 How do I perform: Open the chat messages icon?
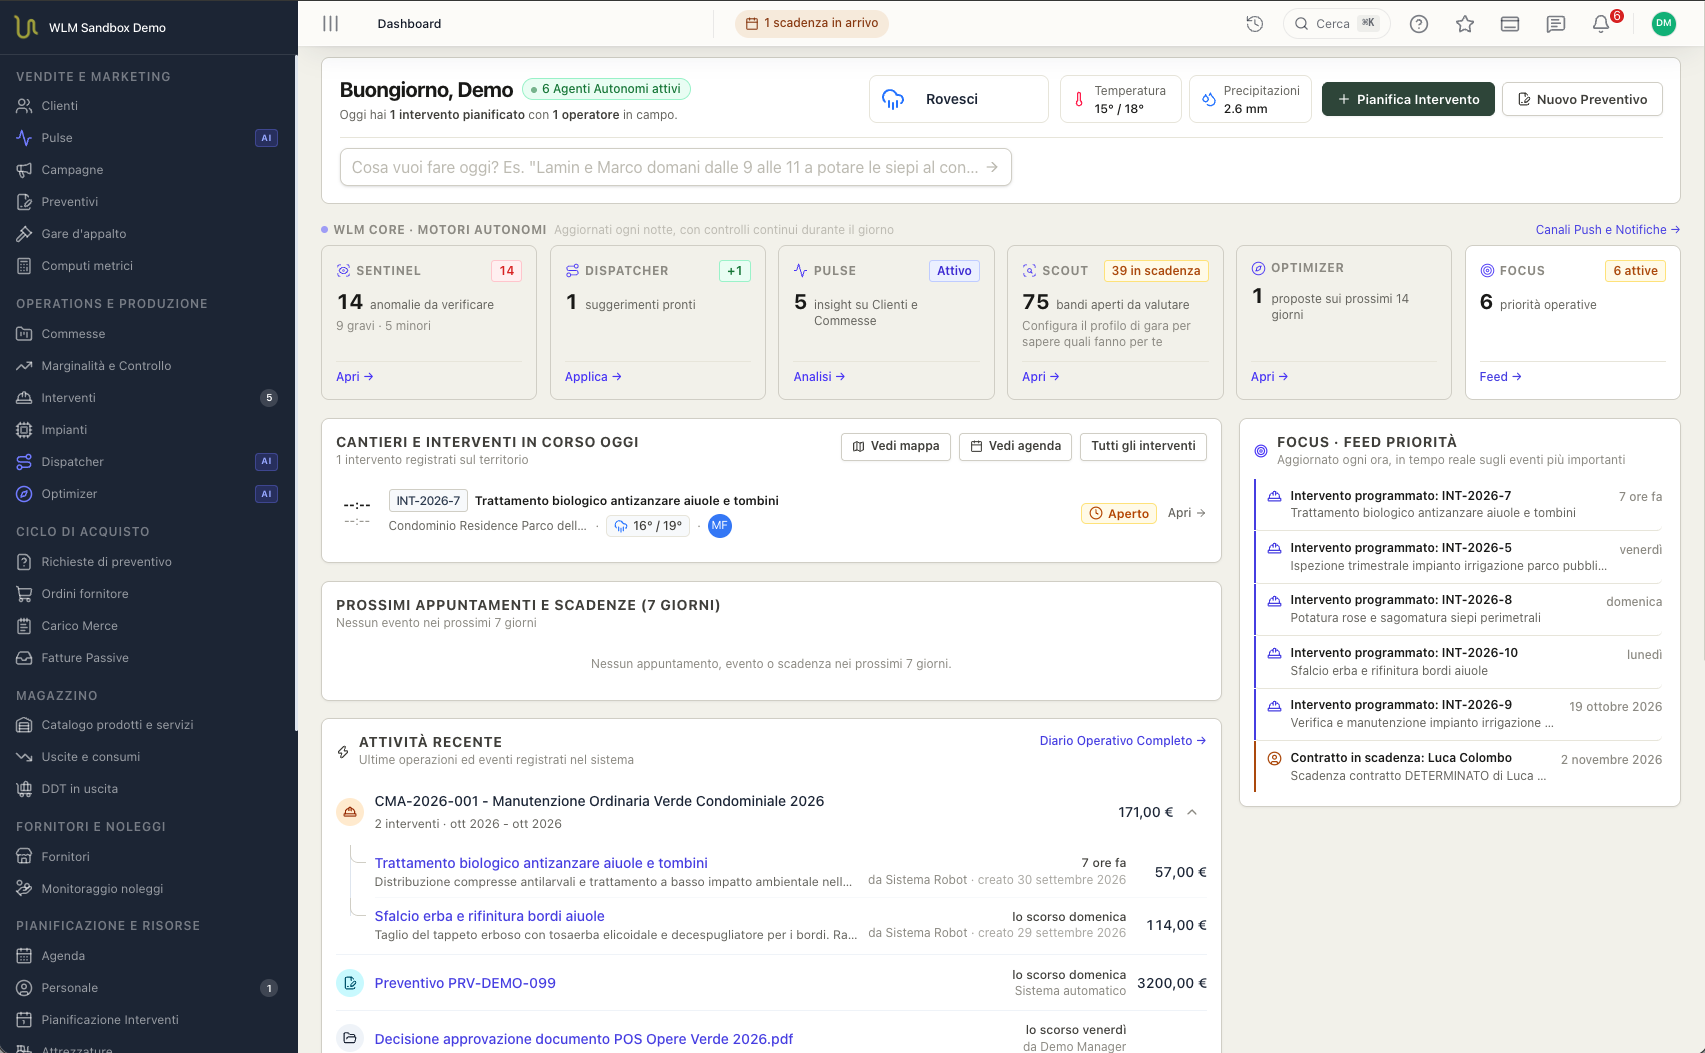coord(1556,24)
